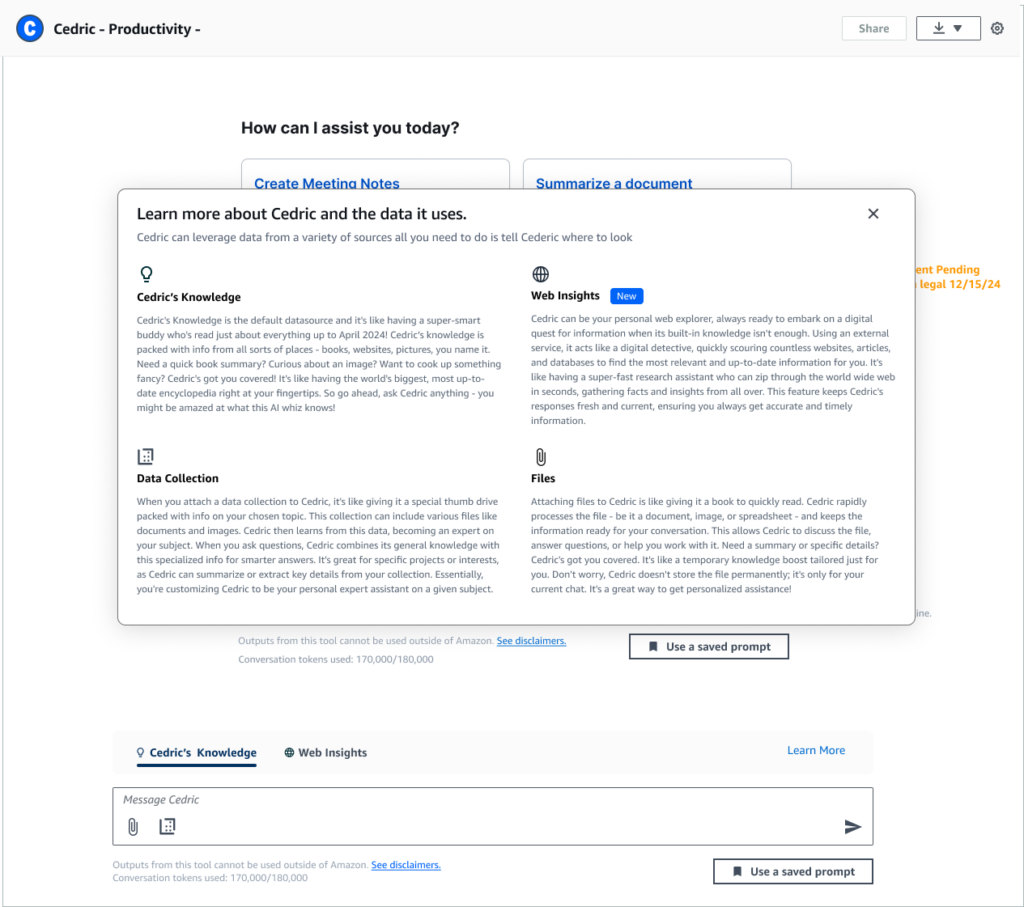Open See disclaimers link below the message box
This screenshot has width=1024, height=907.
(x=405, y=865)
